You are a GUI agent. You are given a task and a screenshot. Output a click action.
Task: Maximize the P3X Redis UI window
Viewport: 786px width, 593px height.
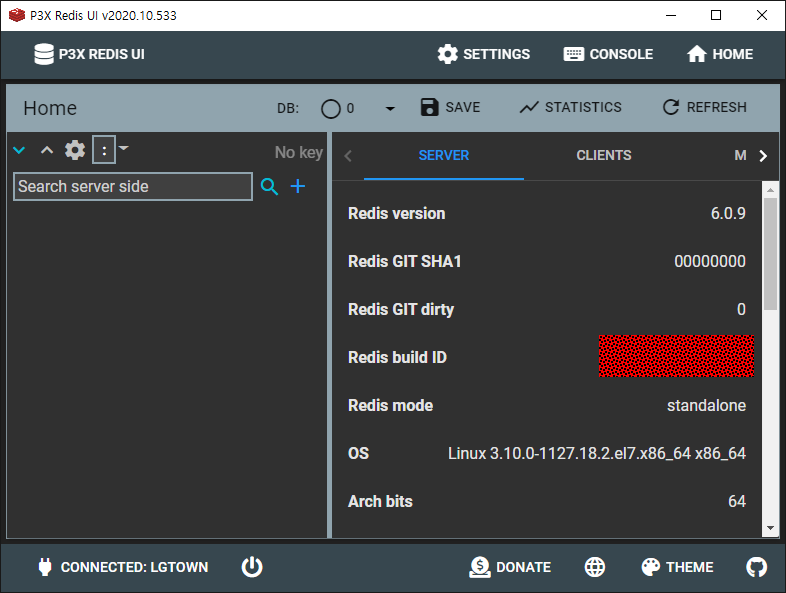[x=716, y=15]
